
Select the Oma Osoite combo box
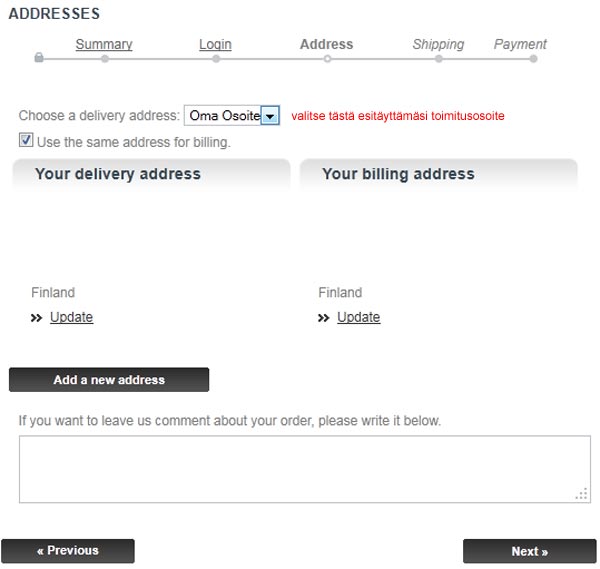coord(232,116)
